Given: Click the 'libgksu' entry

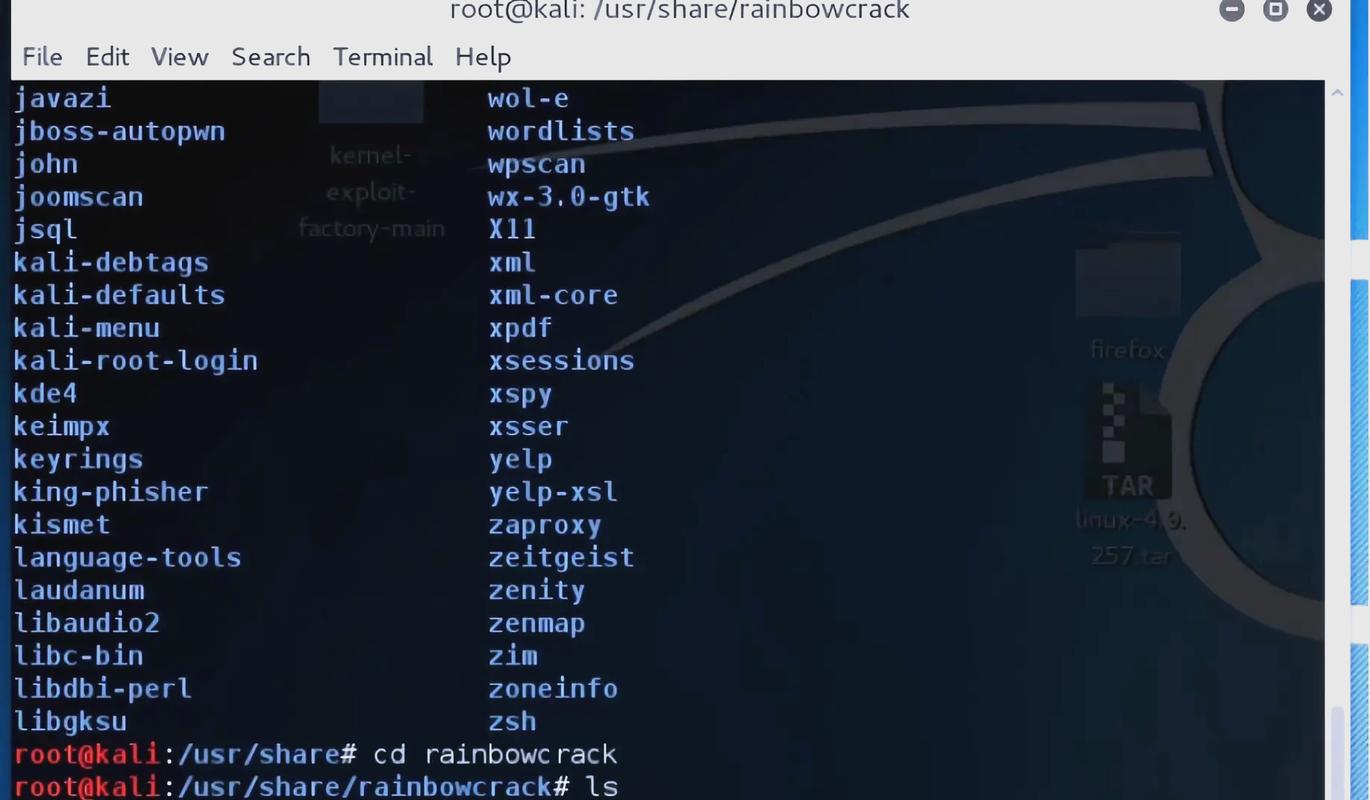Looking at the screenshot, I should pyautogui.click(x=70, y=722).
